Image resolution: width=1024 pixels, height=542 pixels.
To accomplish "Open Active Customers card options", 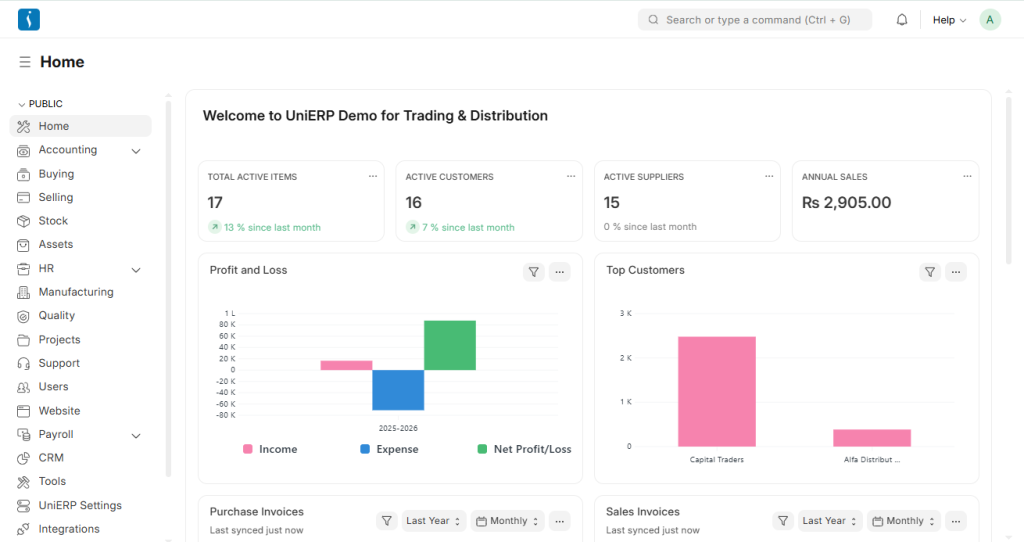I will (571, 176).
